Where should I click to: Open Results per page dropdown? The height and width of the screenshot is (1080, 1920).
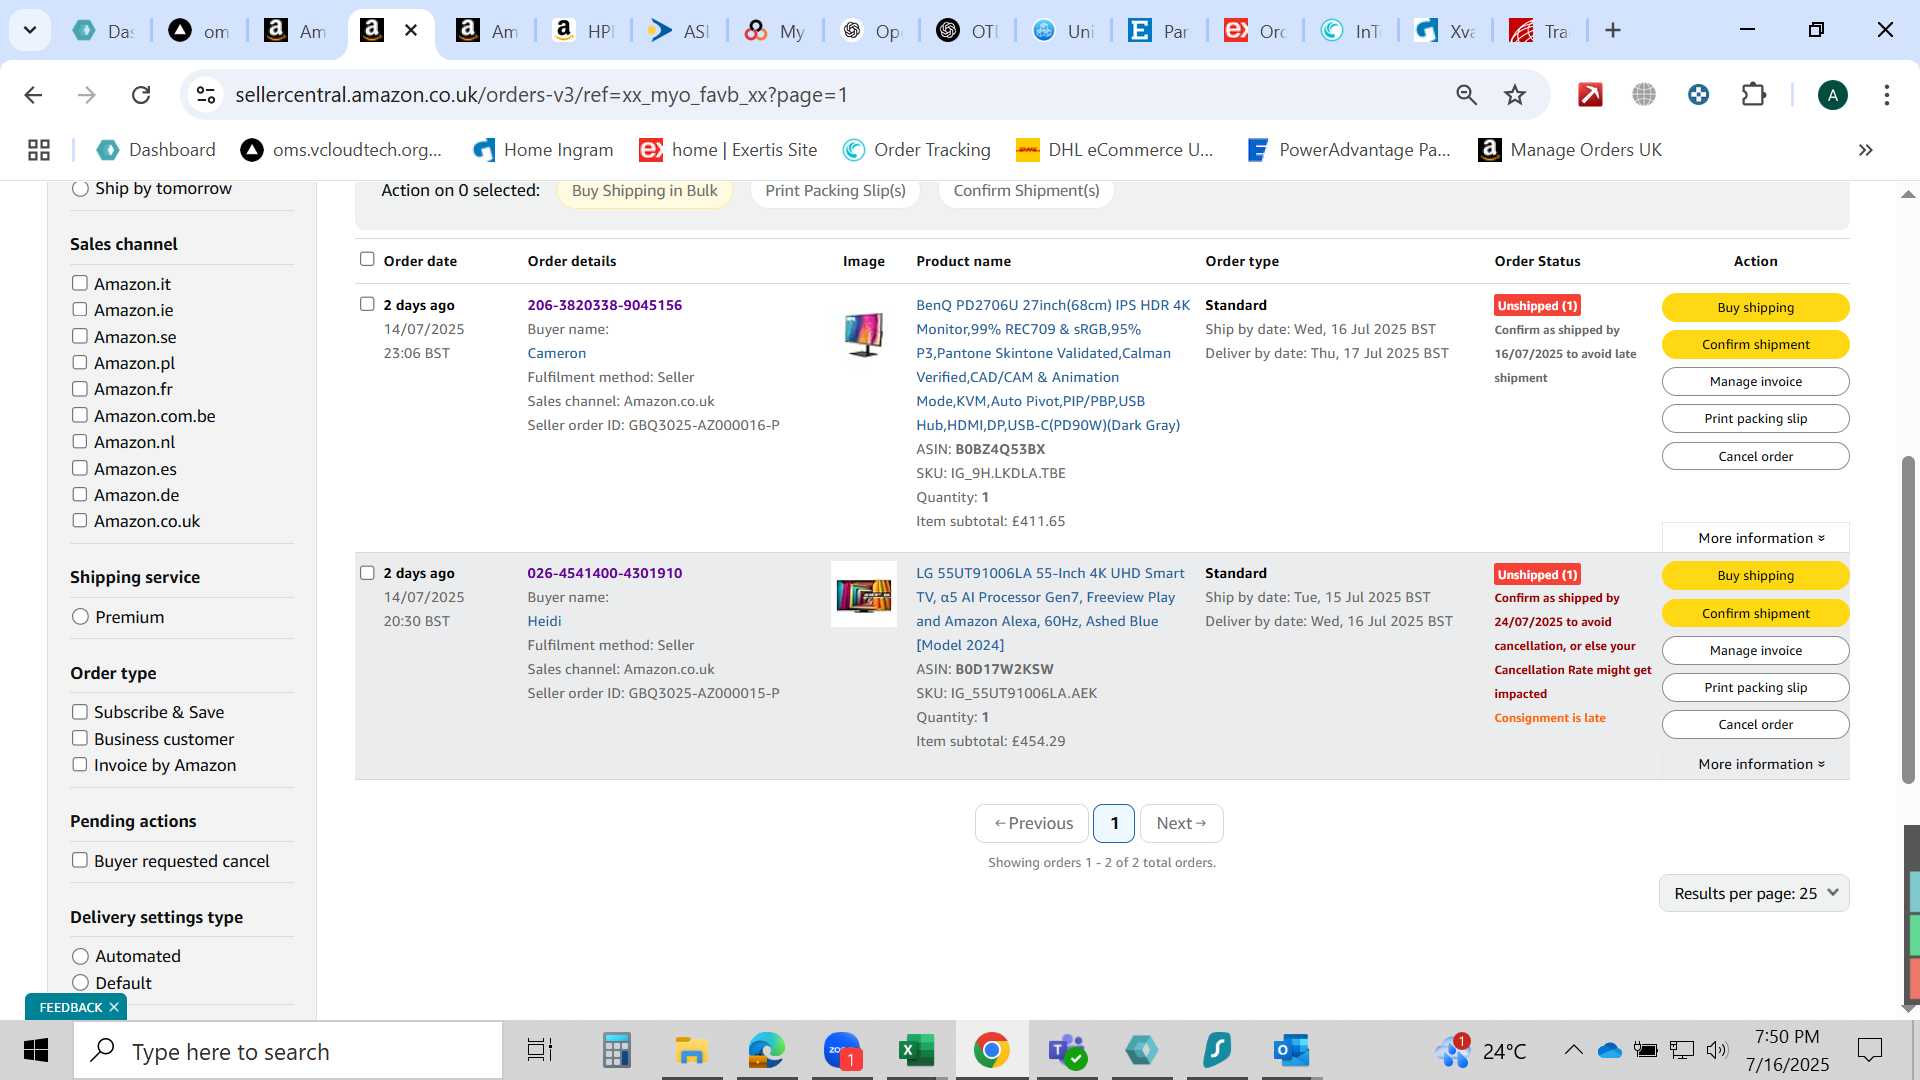coord(1754,893)
